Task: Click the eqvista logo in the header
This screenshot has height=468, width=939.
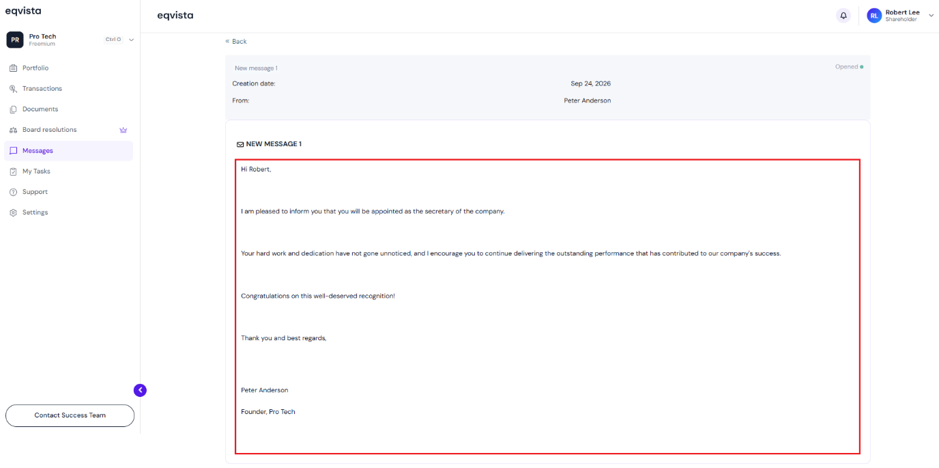Action: pos(175,16)
